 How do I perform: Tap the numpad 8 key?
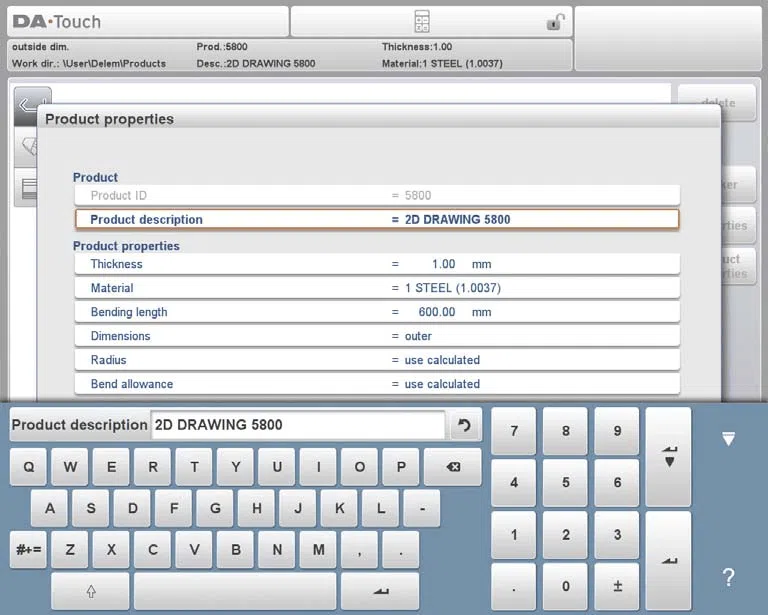click(x=565, y=431)
